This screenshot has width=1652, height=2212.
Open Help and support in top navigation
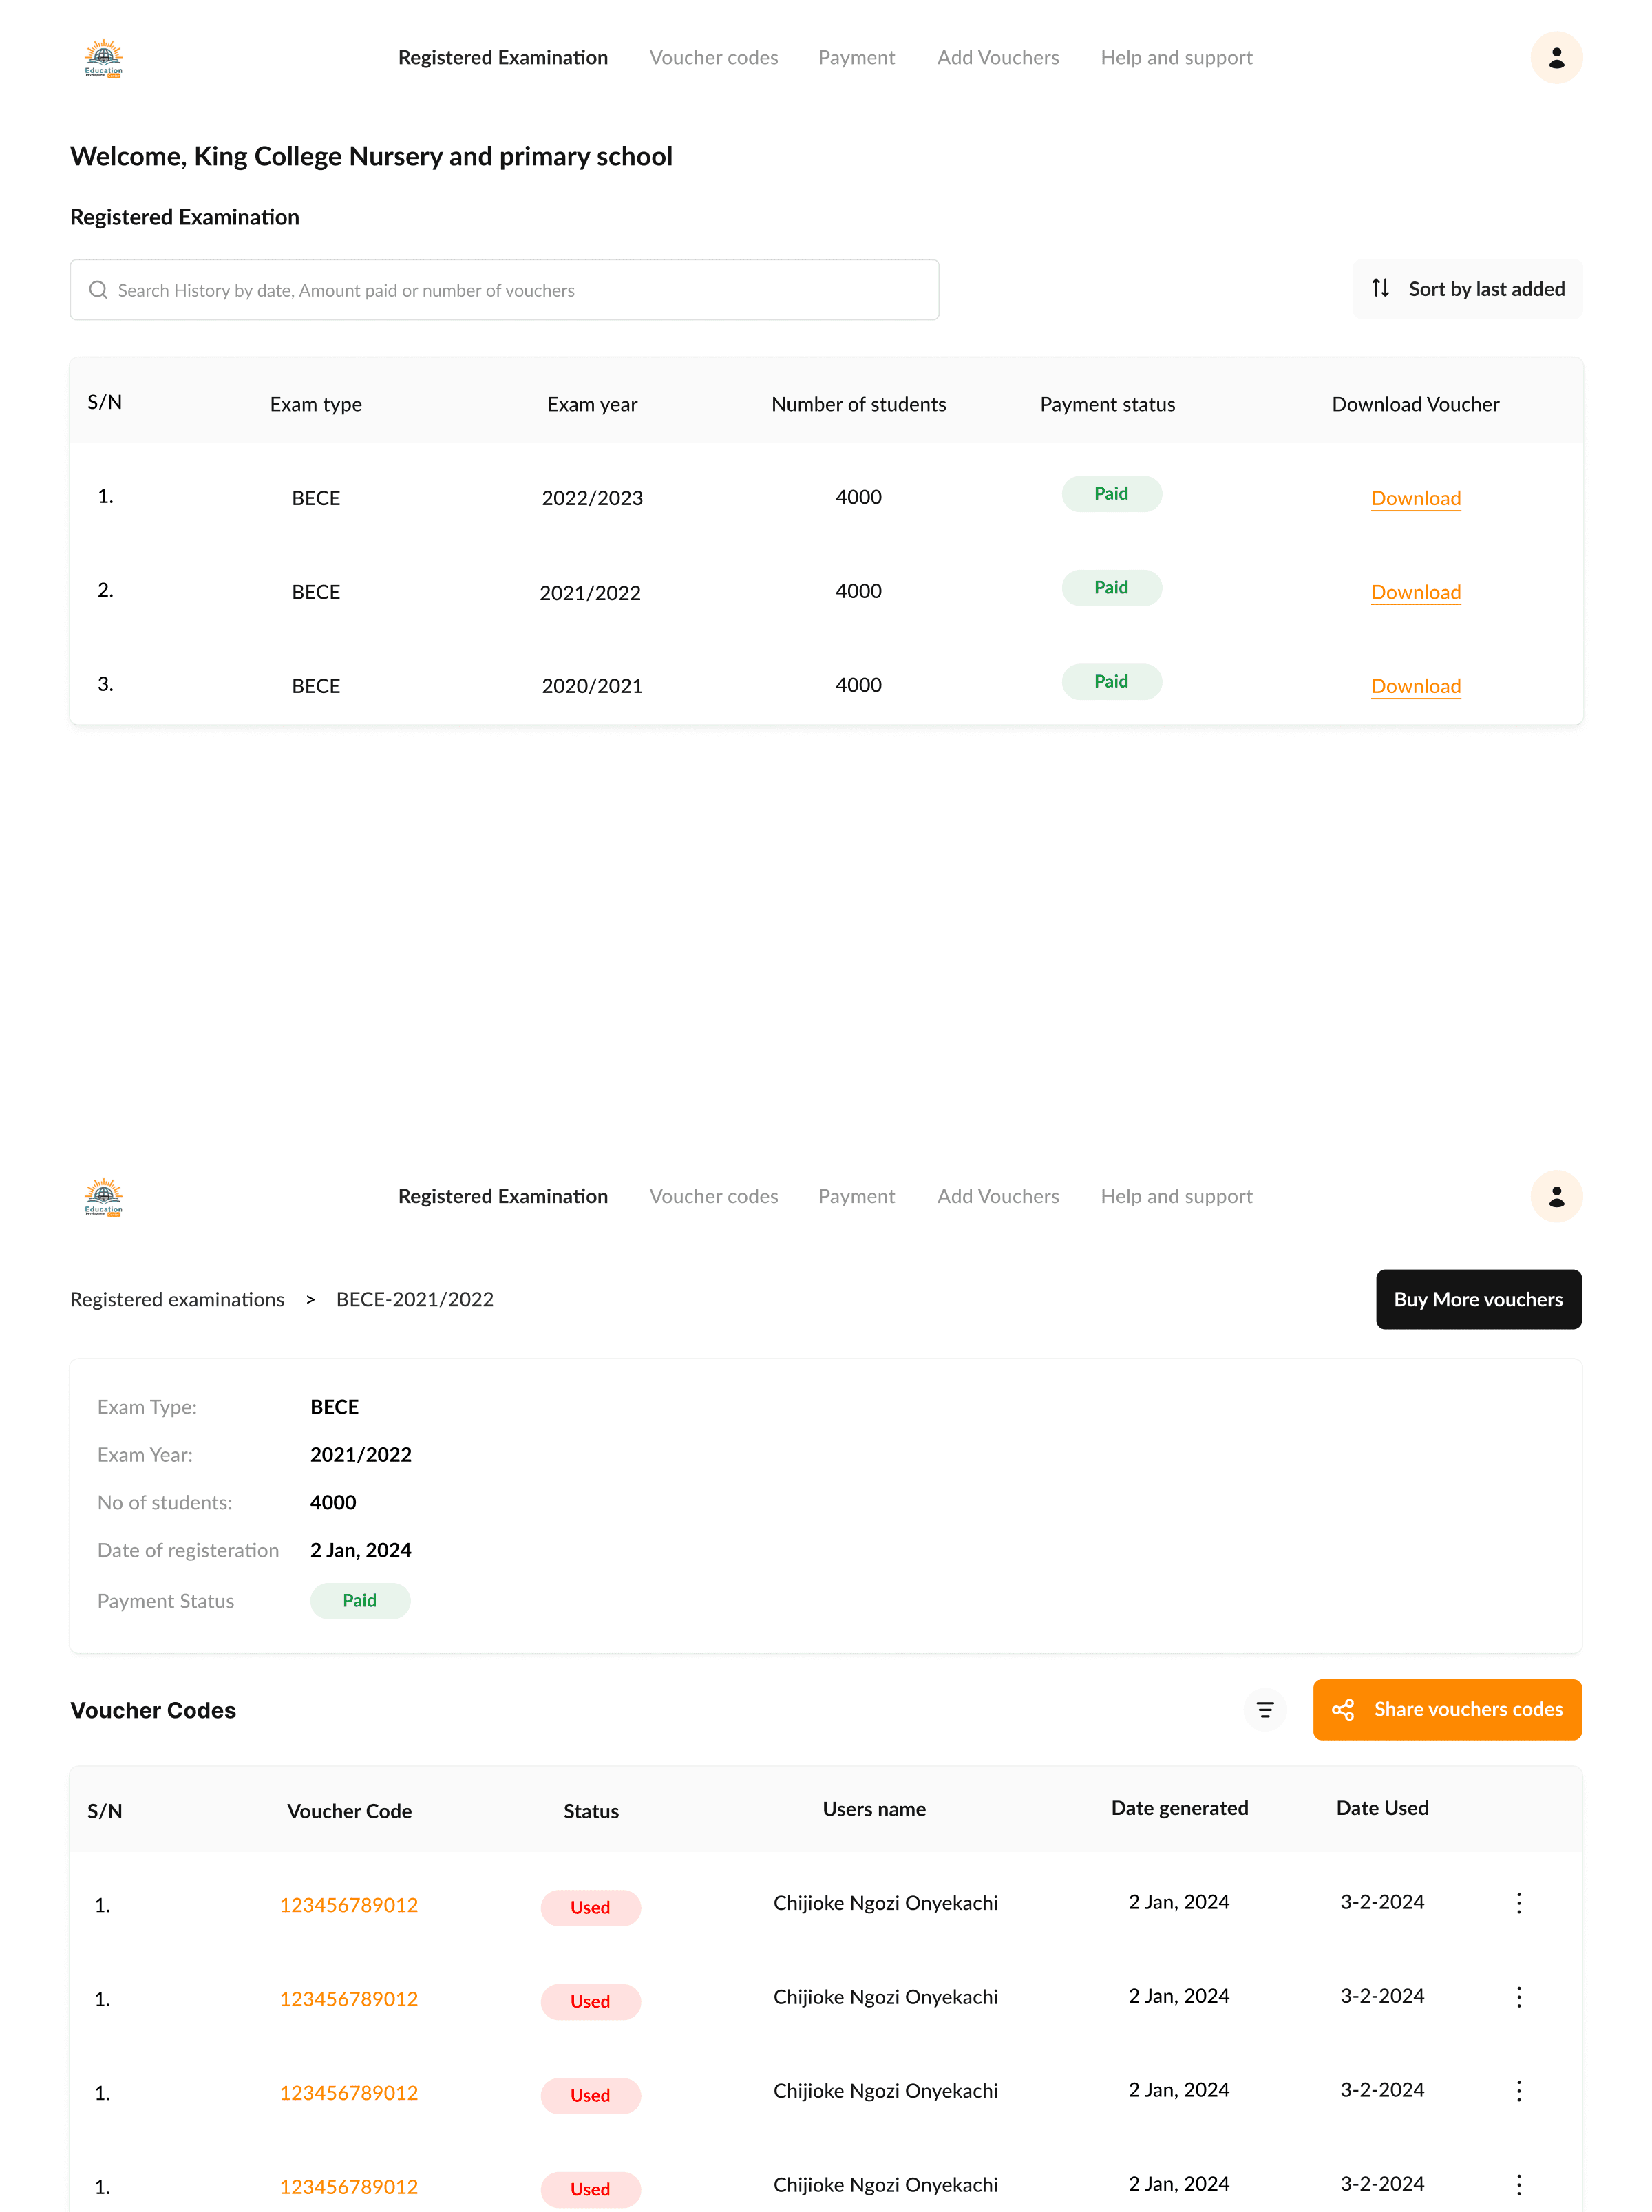click(x=1176, y=58)
